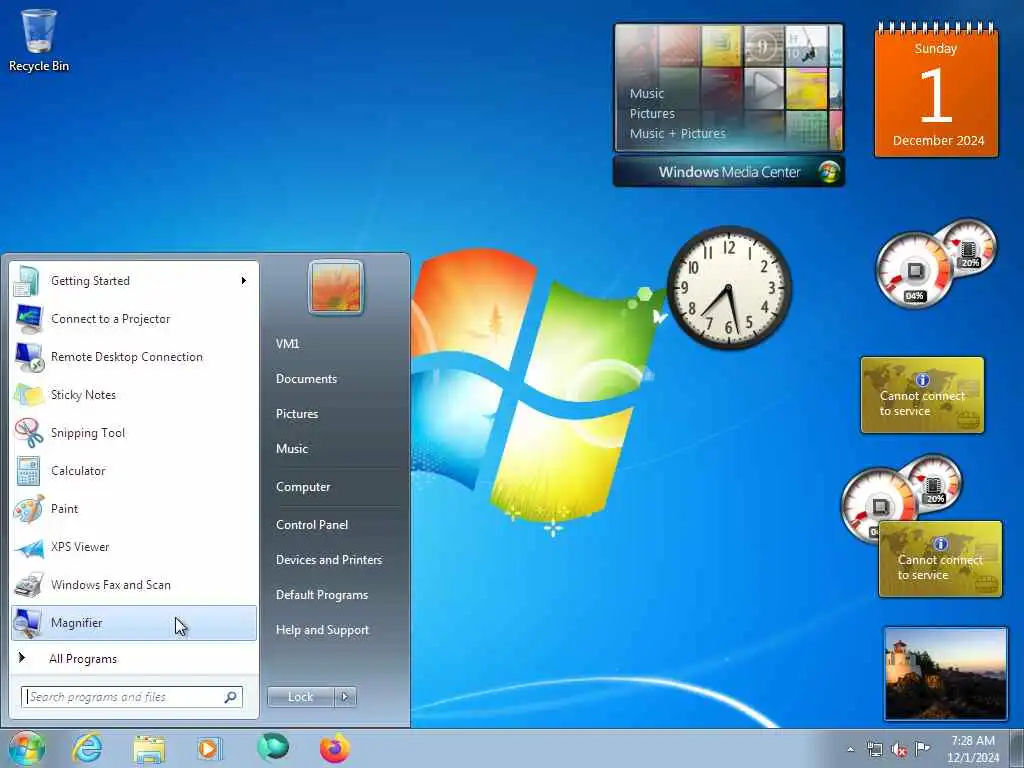The width and height of the screenshot is (1024, 768).
Task: Open shutdown options arrow next to Lock
Action: click(x=345, y=697)
